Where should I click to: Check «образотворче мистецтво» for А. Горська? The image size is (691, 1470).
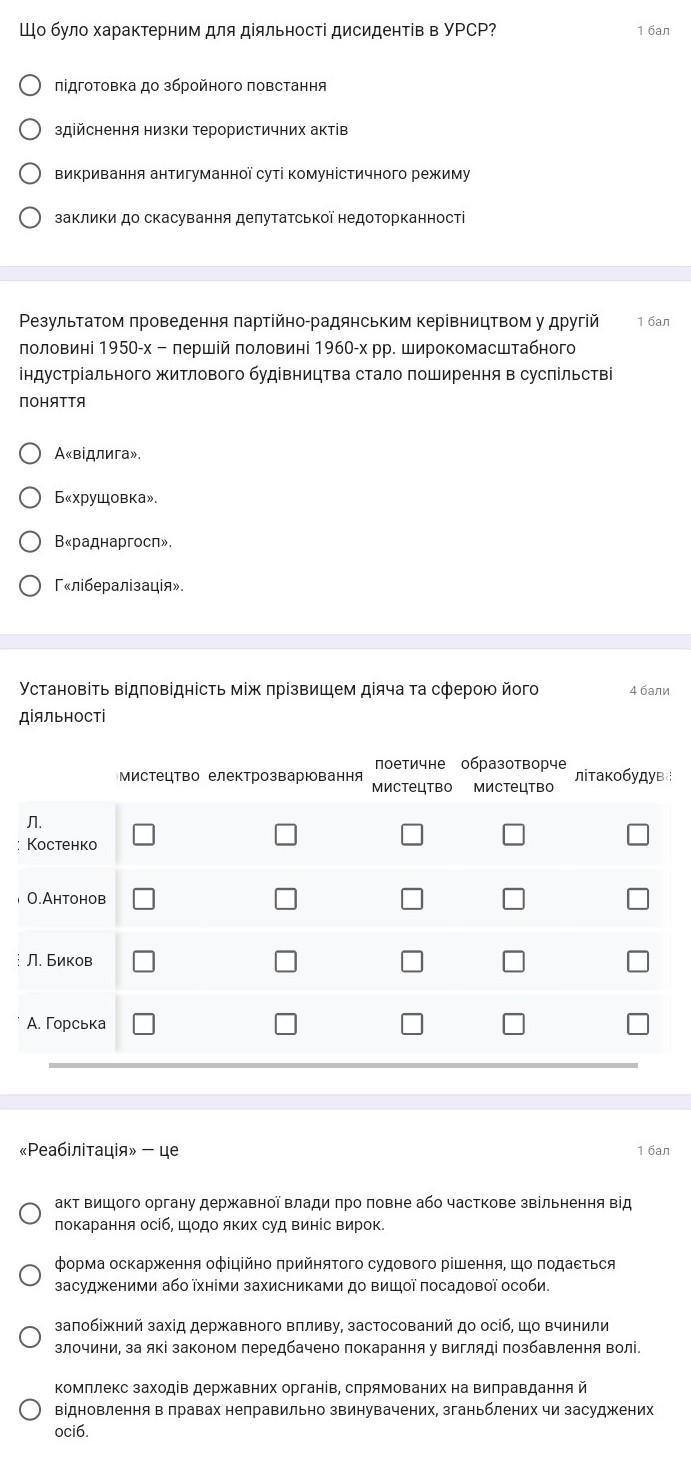tap(513, 1024)
